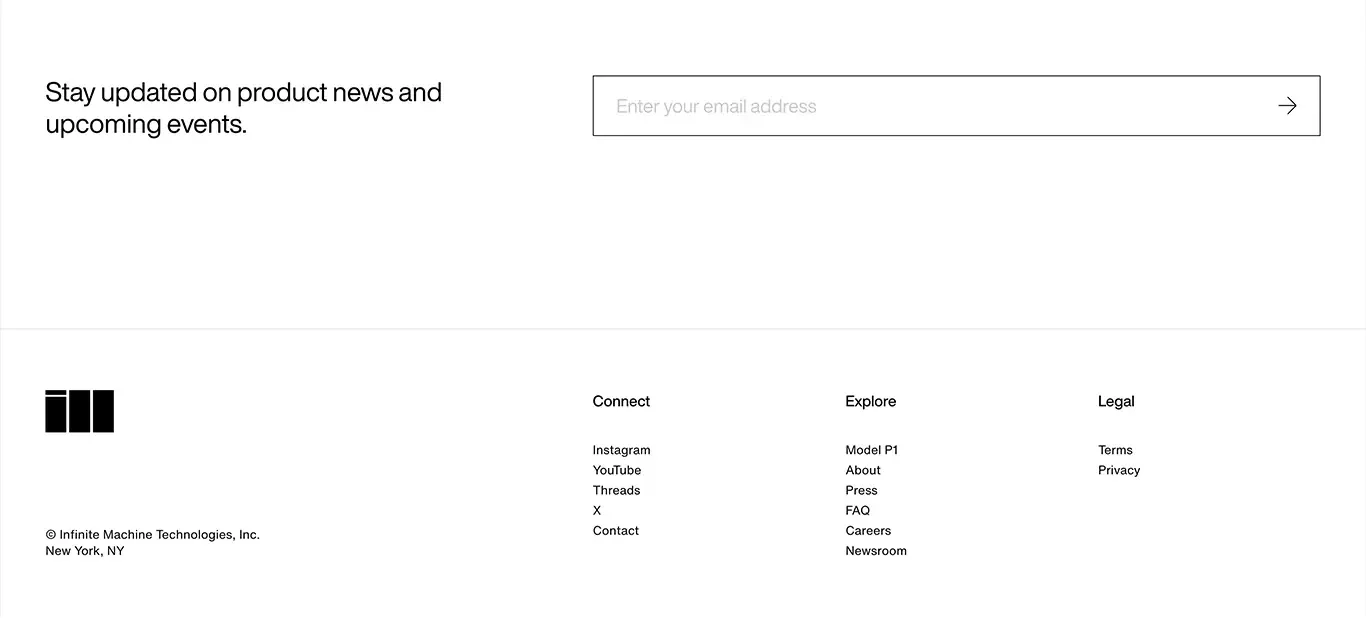Focus the email address input field
The width and height of the screenshot is (1366, 618).
pyautogui.click(x=956, y=106)
